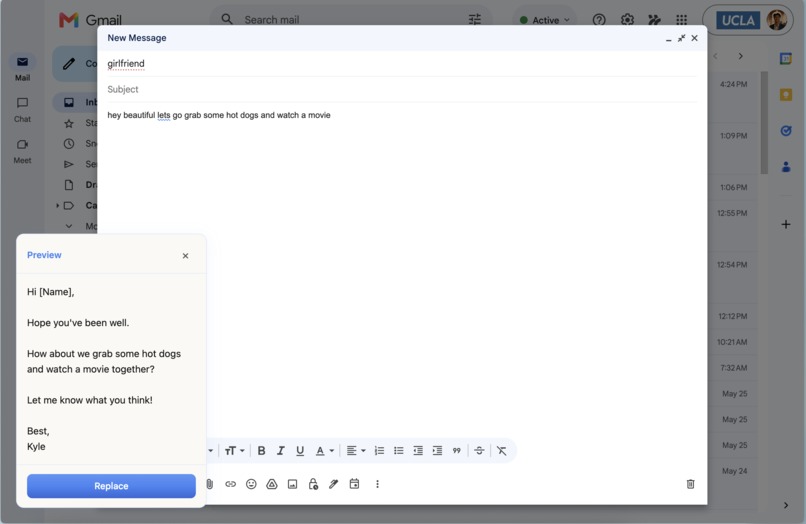806x524 pixels.
Task: Open Google Keep side panel
Action: pos(785,95)
